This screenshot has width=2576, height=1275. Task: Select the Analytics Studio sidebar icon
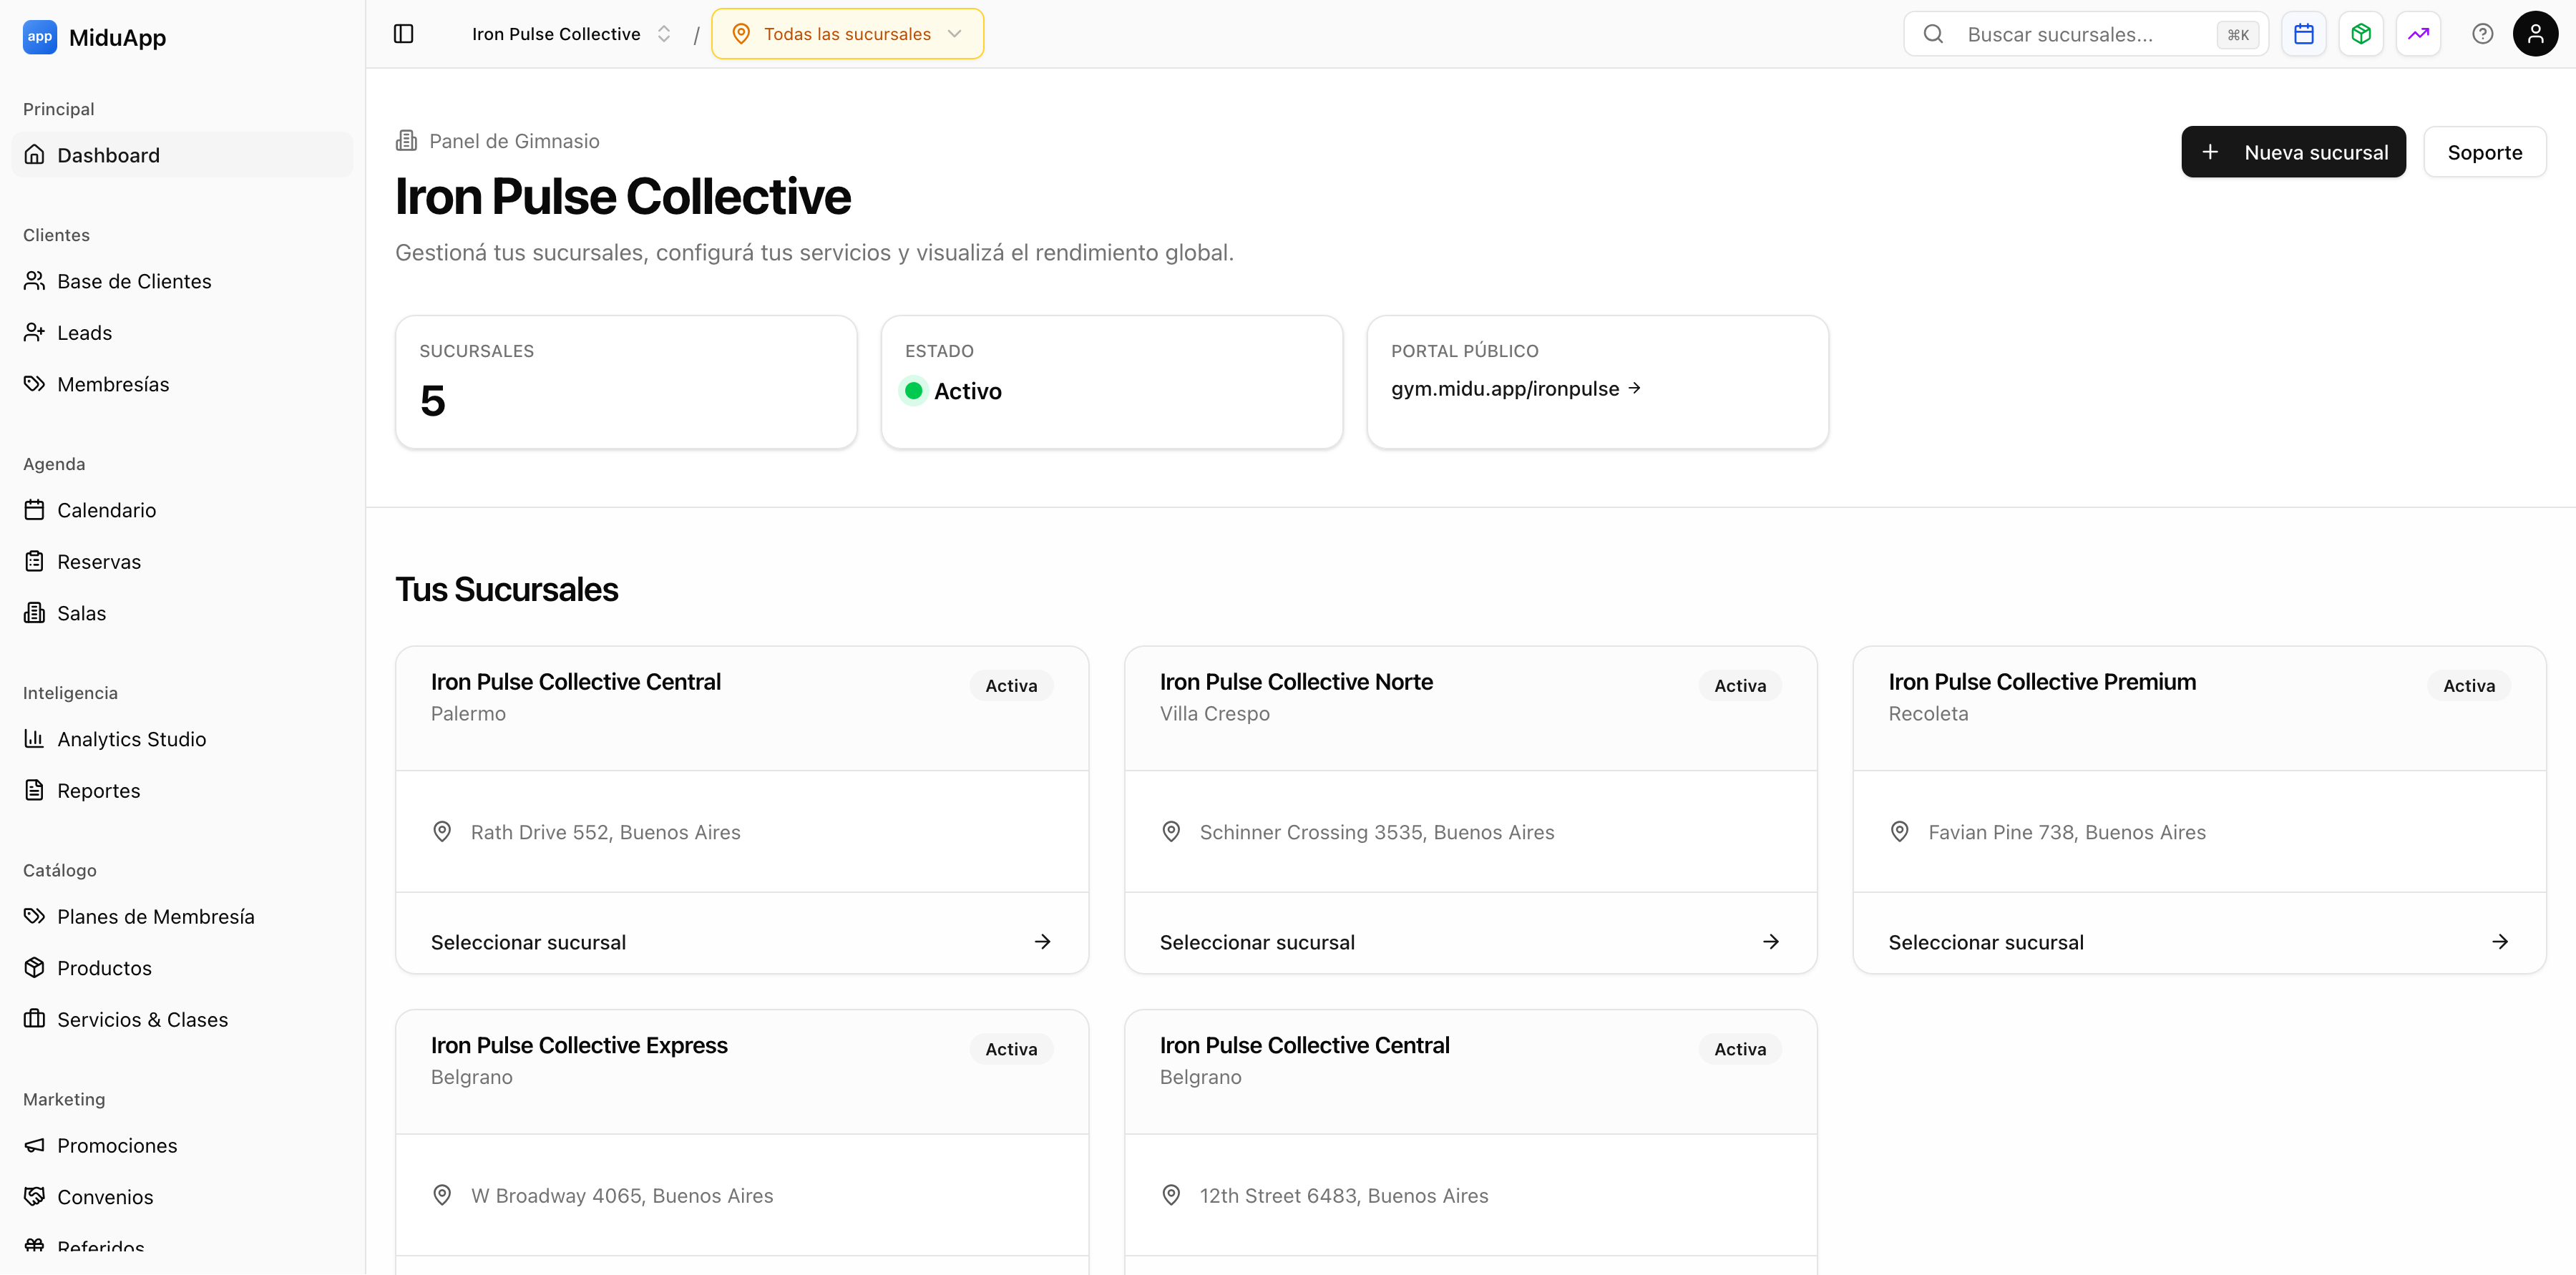pyautogui.click(x=35, y=738)
